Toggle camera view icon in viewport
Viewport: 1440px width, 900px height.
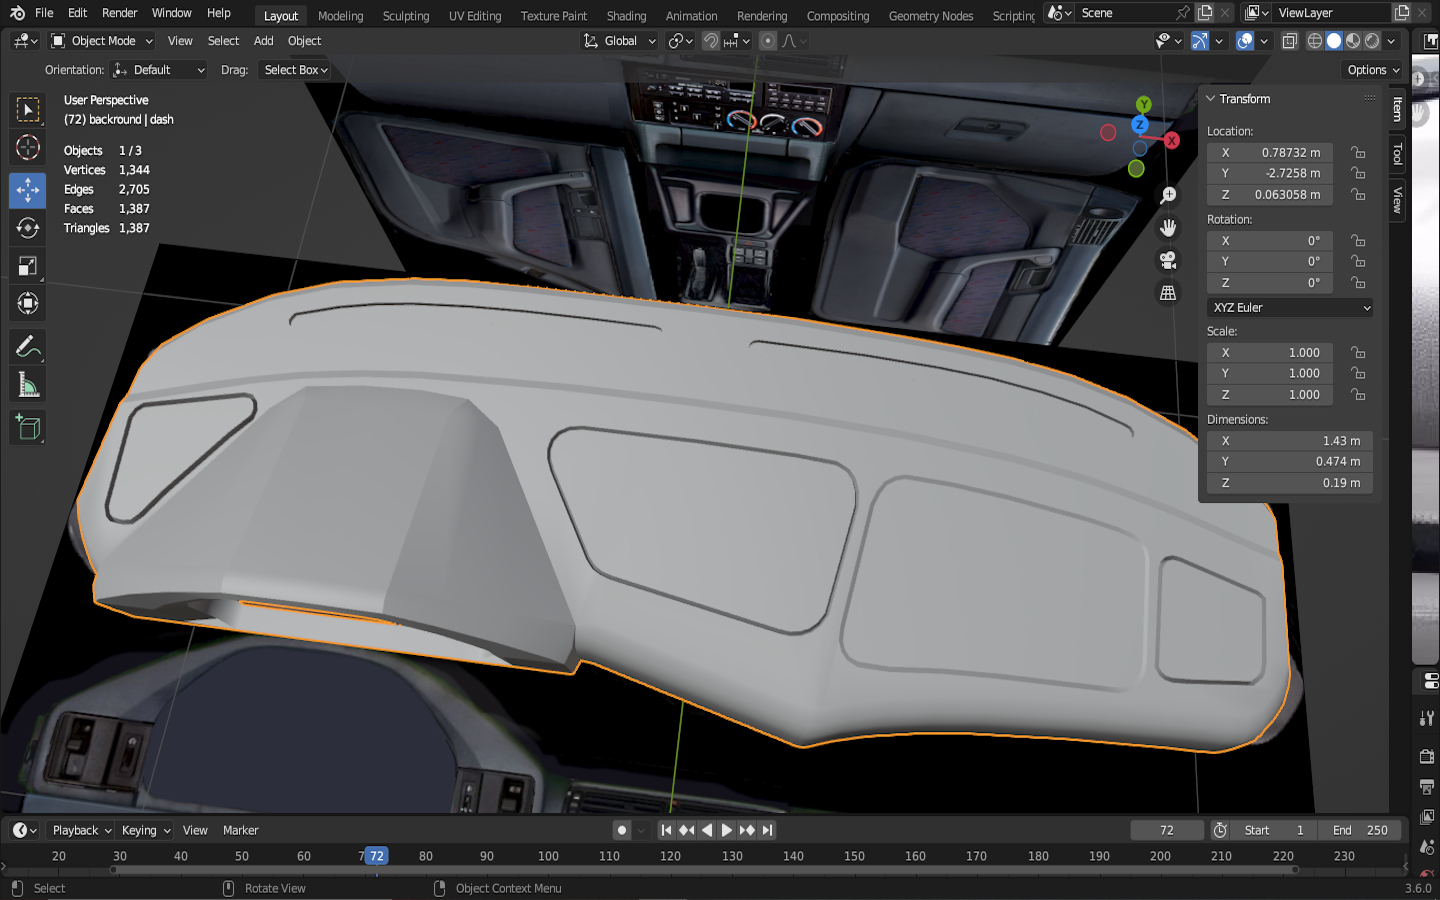coord(1167,261)
